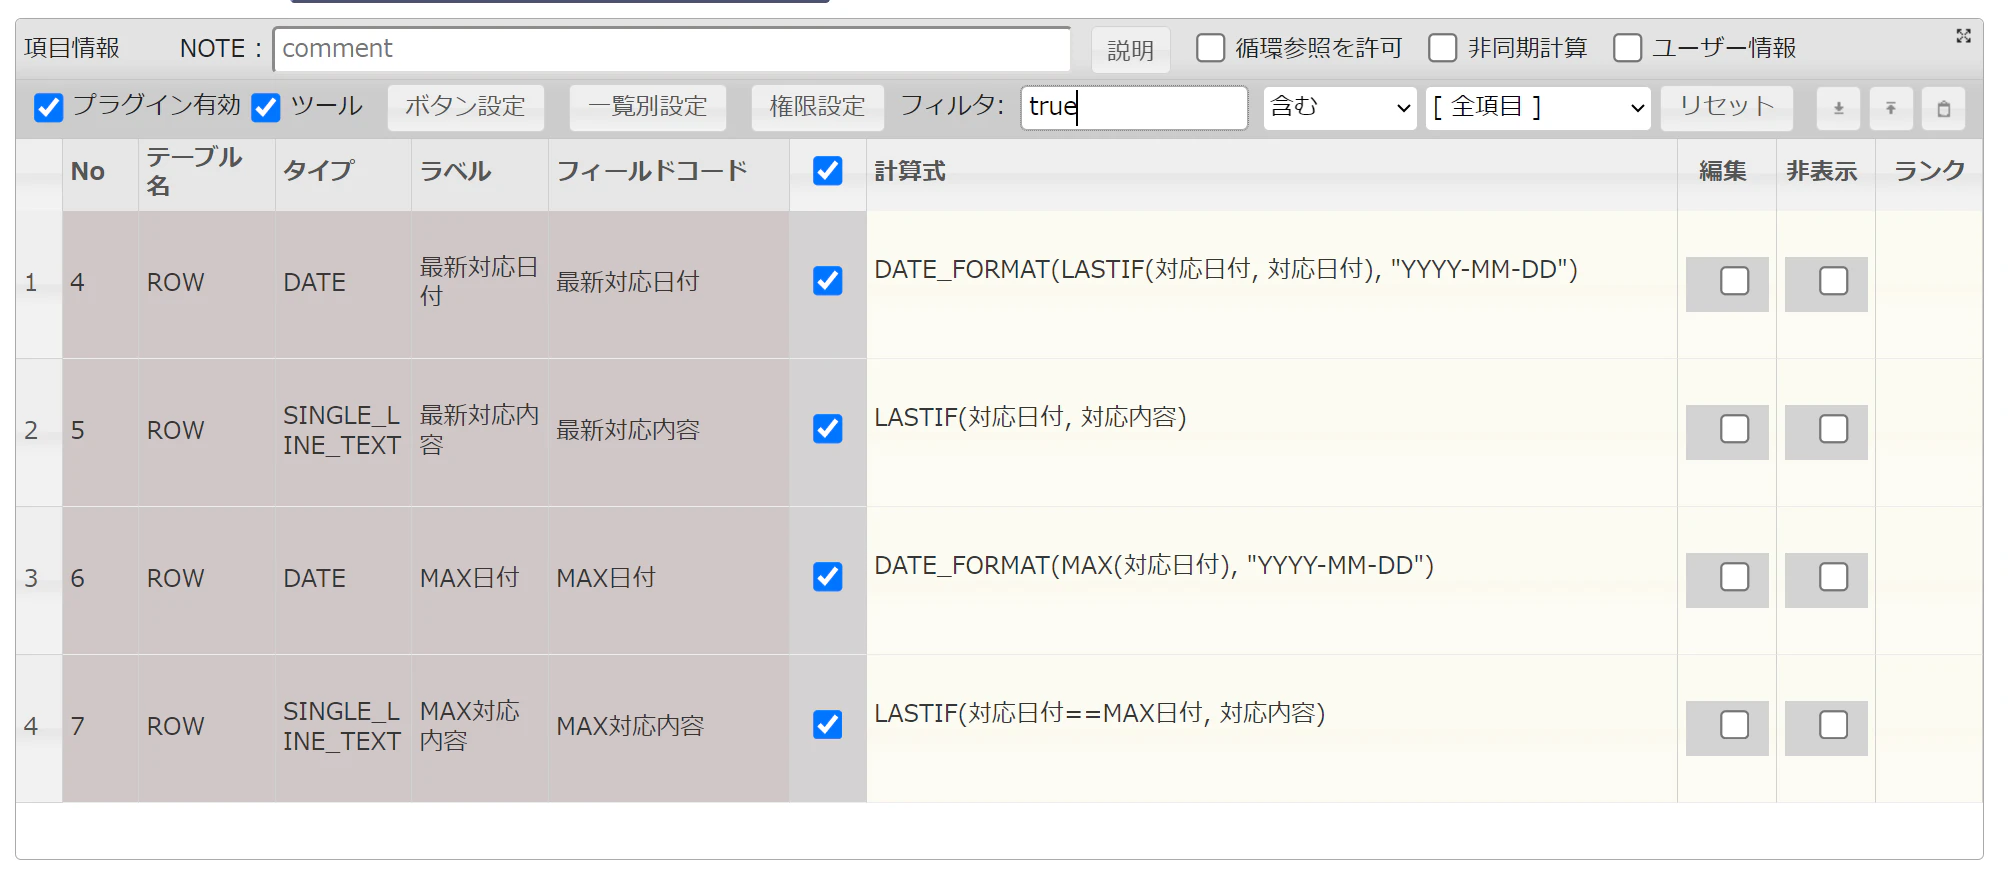Open 権限設定 permissions settings
The width and height of the screenshot is (2013, 874).
click(818, 107)
